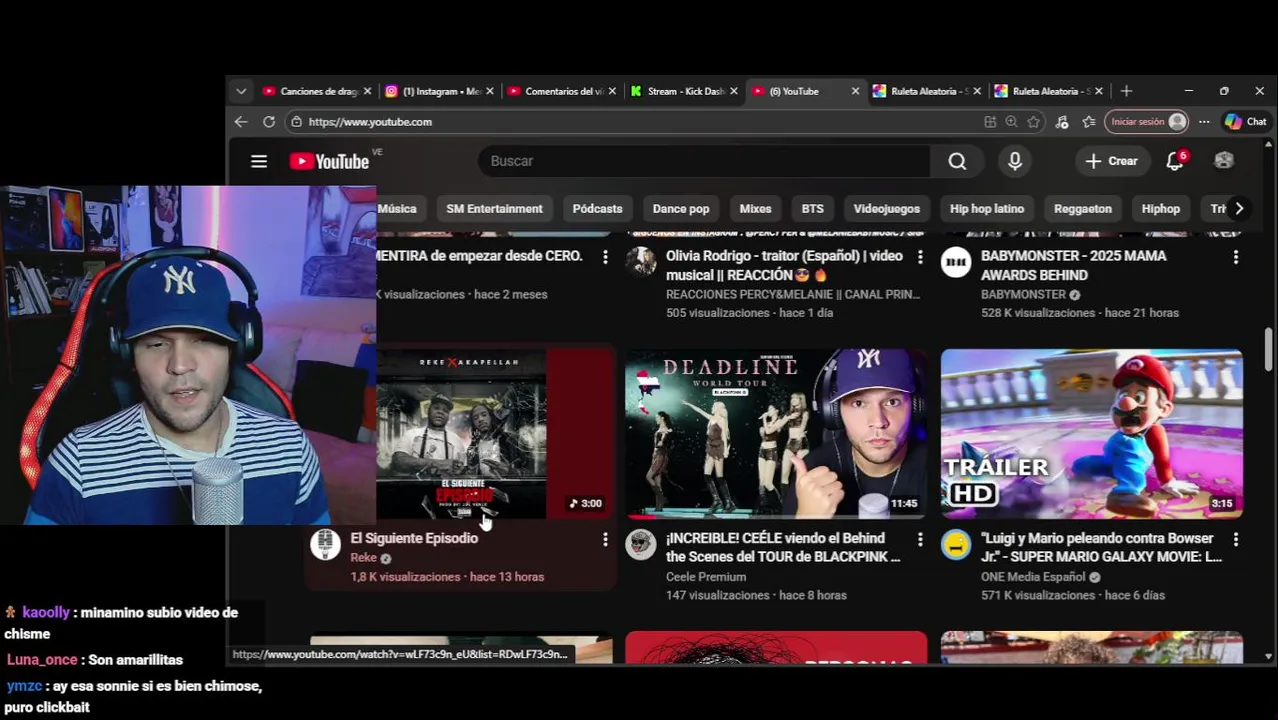This screenshot has width=1278, height=720.
Task: Click the page vertical scrollbar thumb
Action: coord(1269,348)
